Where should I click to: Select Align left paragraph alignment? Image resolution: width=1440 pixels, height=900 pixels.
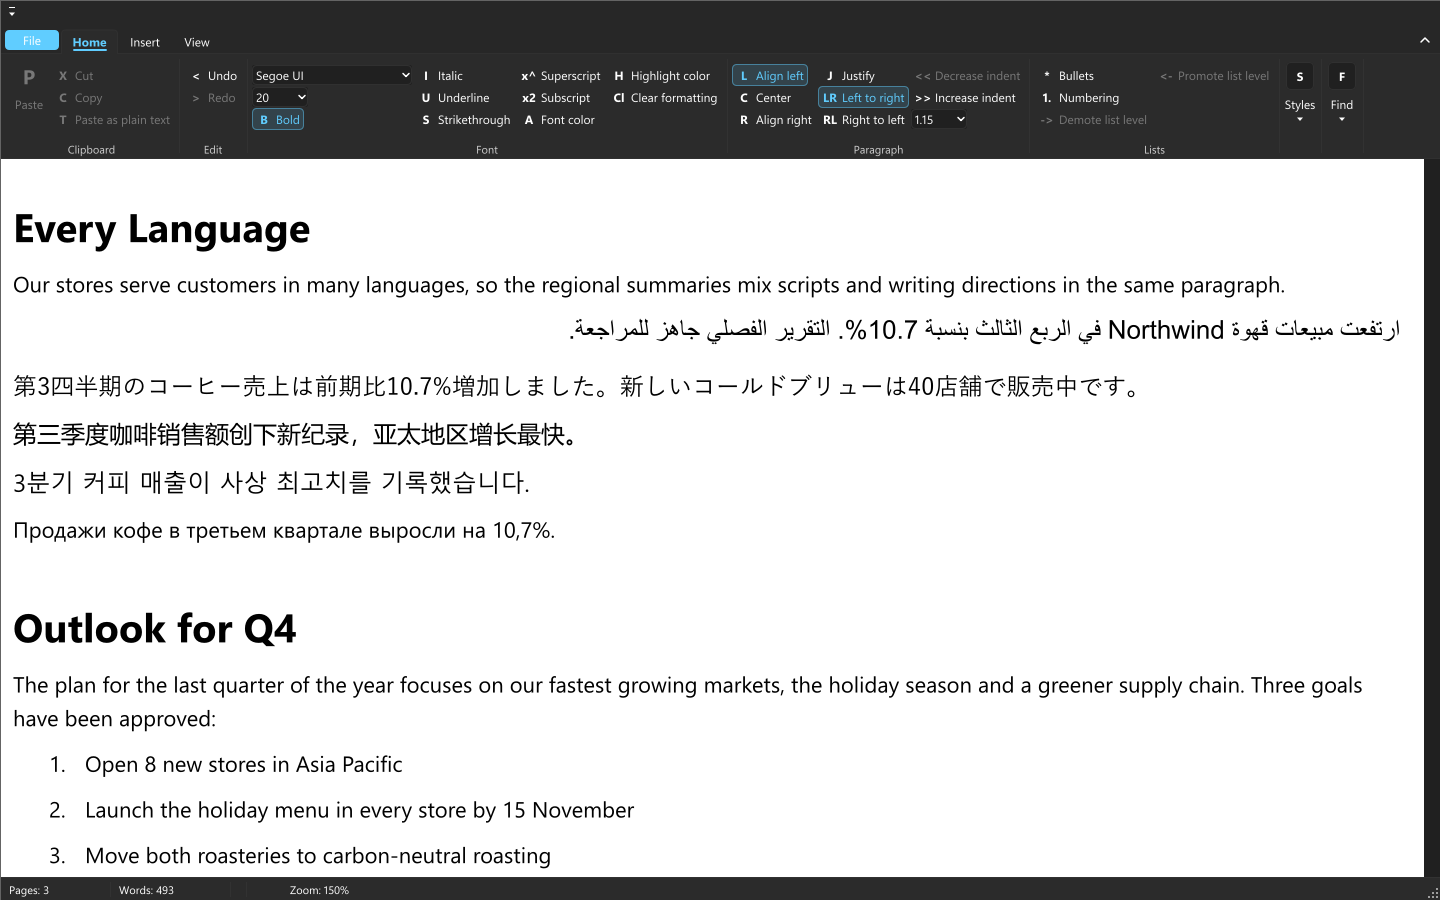[770, 76]
